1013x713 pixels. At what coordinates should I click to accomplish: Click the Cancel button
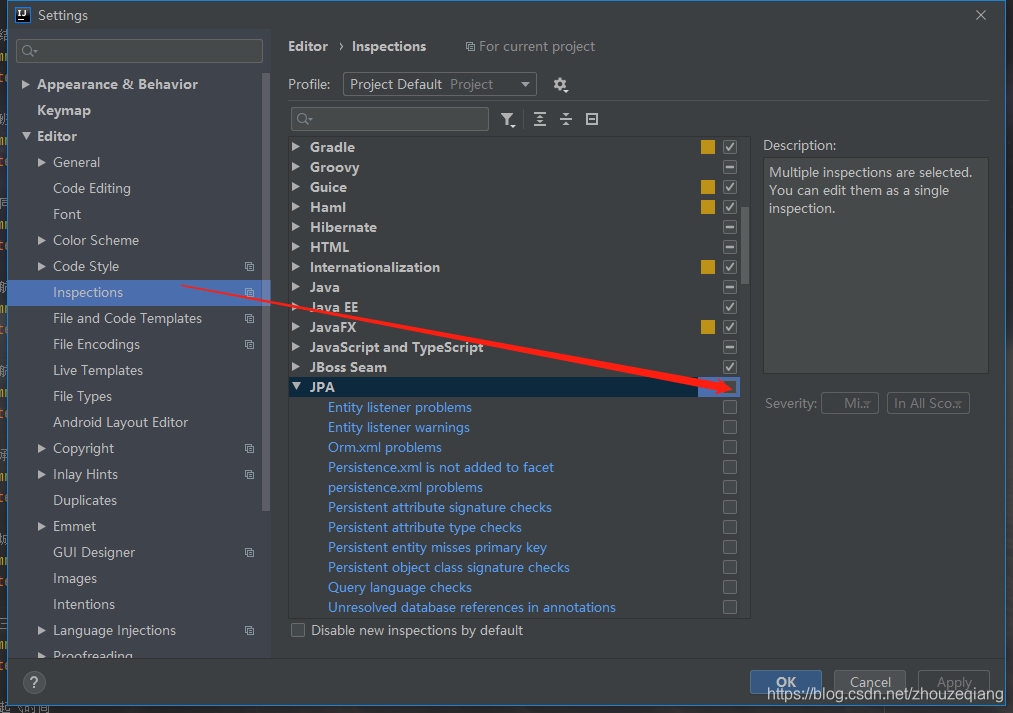pyautogui.click(x=870, y=682)
